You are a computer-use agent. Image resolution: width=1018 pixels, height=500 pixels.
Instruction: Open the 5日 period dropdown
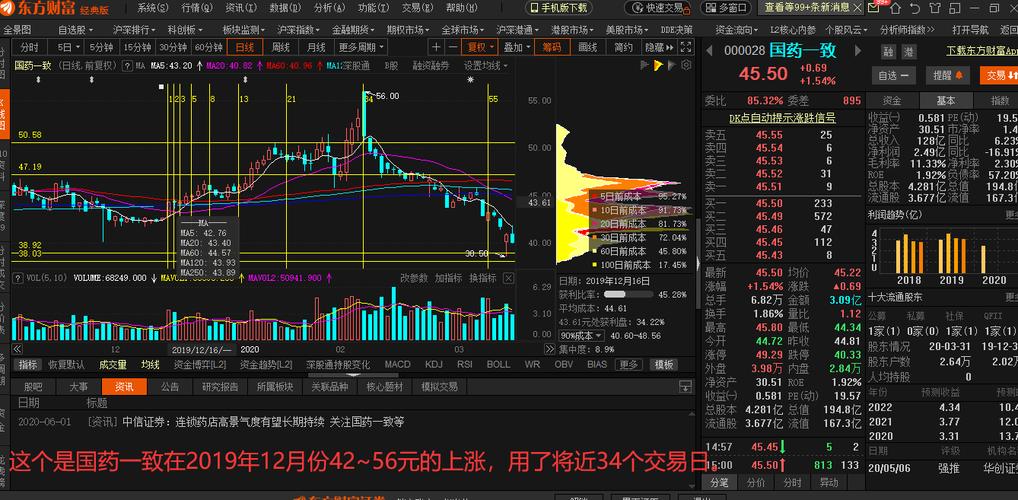tap(68, 47)
